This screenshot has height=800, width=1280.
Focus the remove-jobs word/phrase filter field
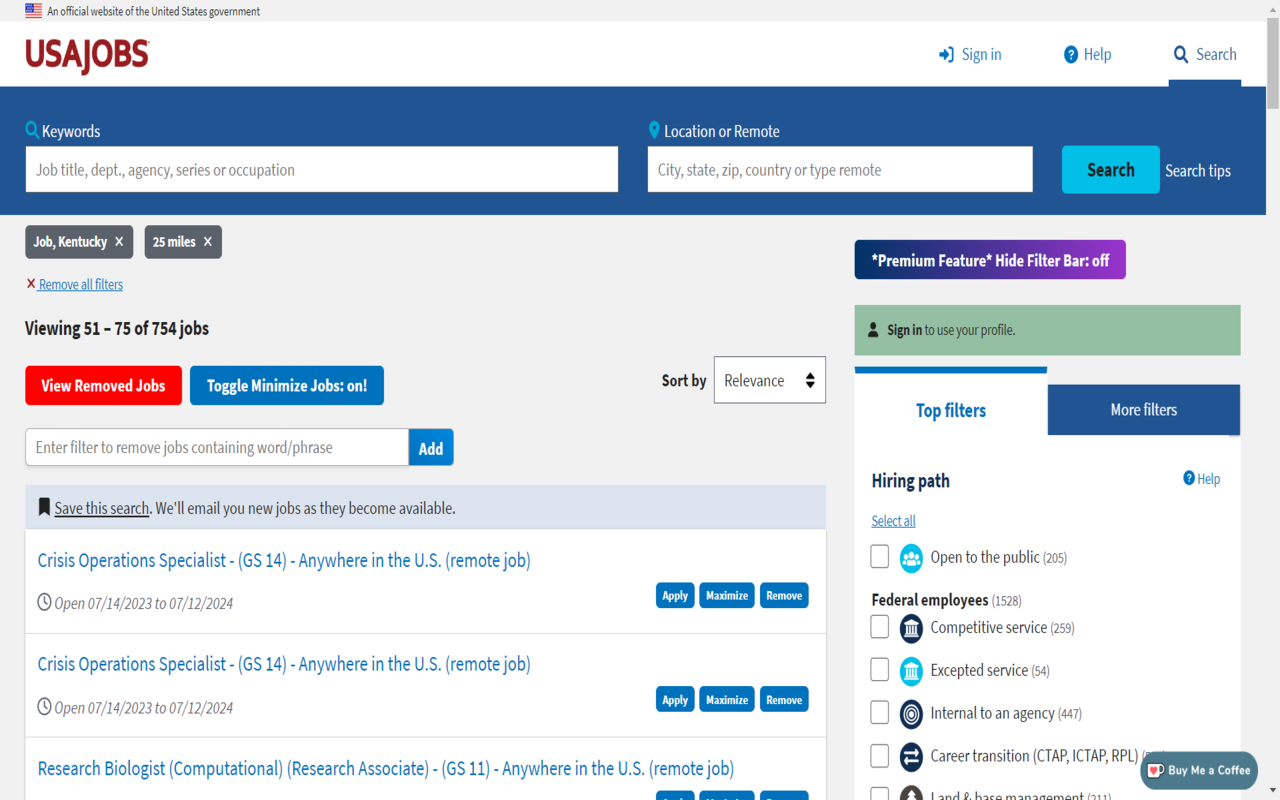(217, 448)
